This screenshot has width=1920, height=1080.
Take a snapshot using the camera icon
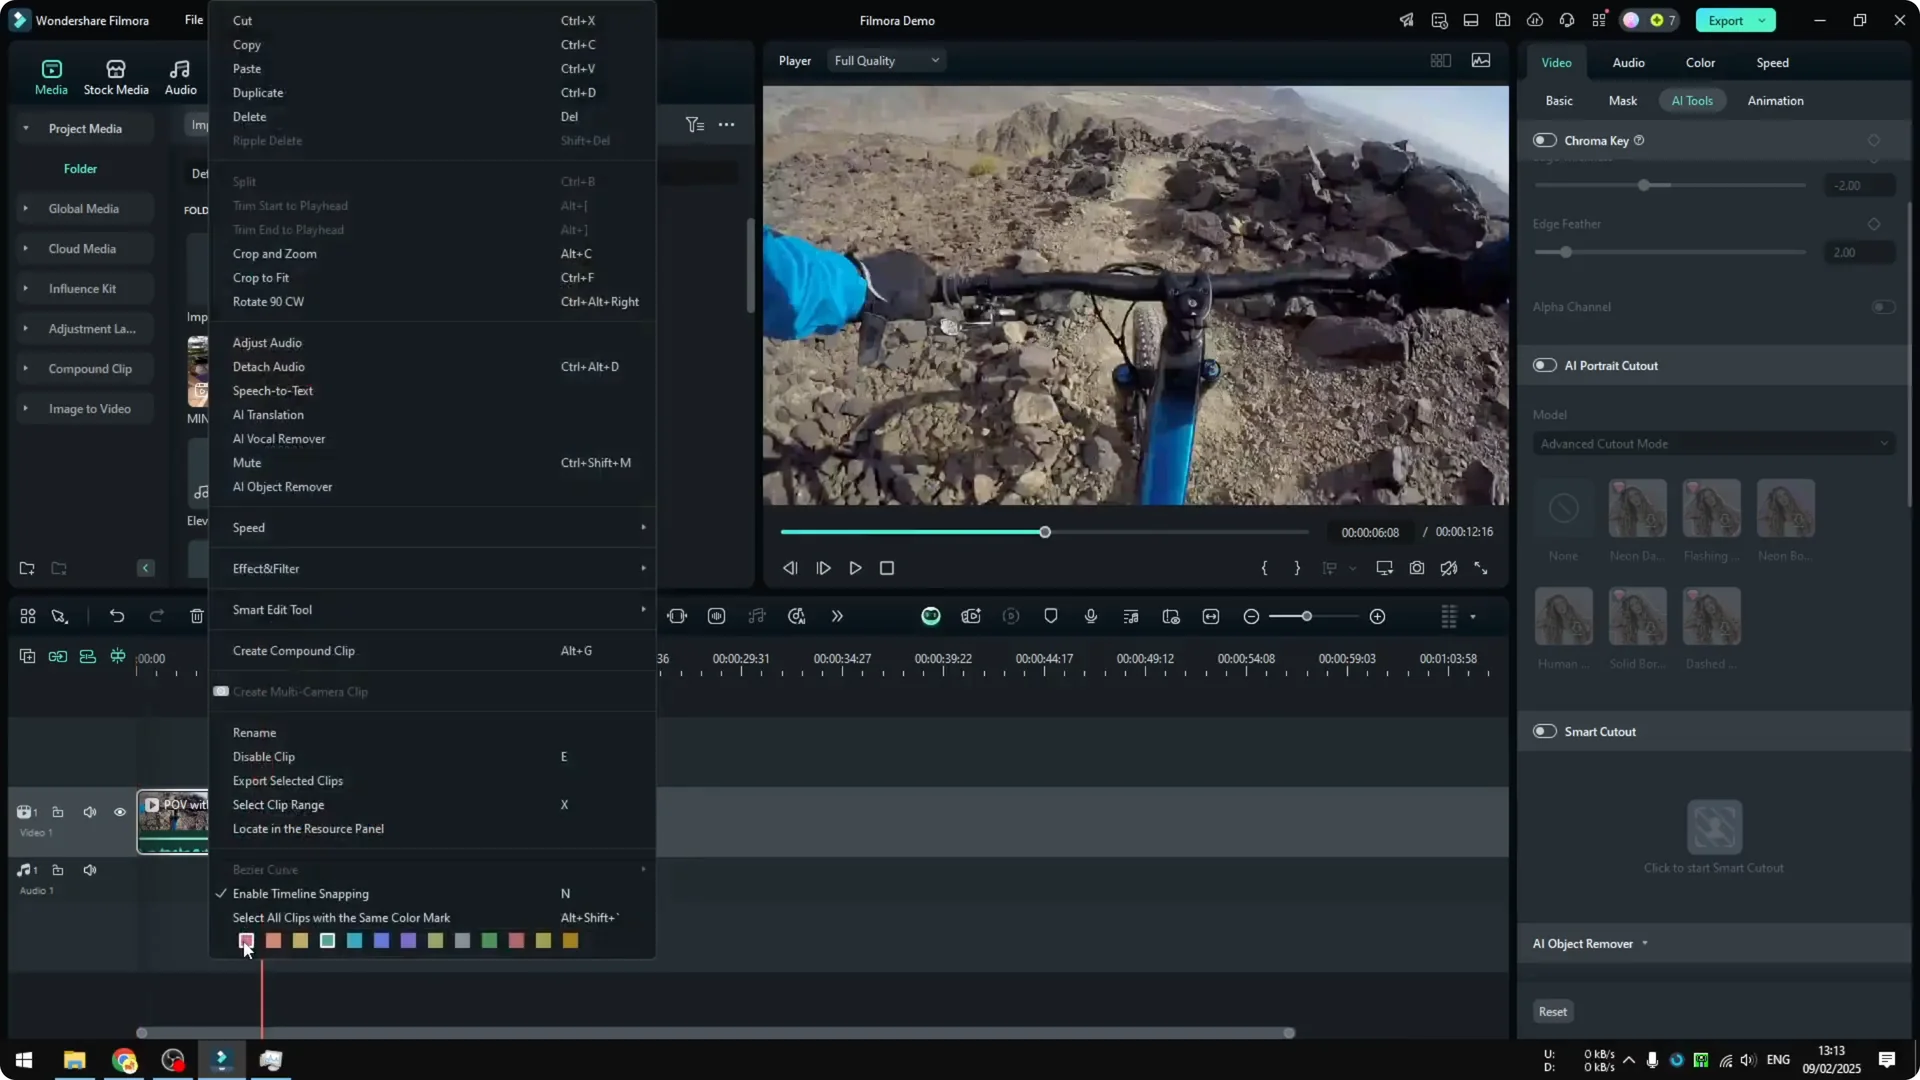pos(1417,568)
